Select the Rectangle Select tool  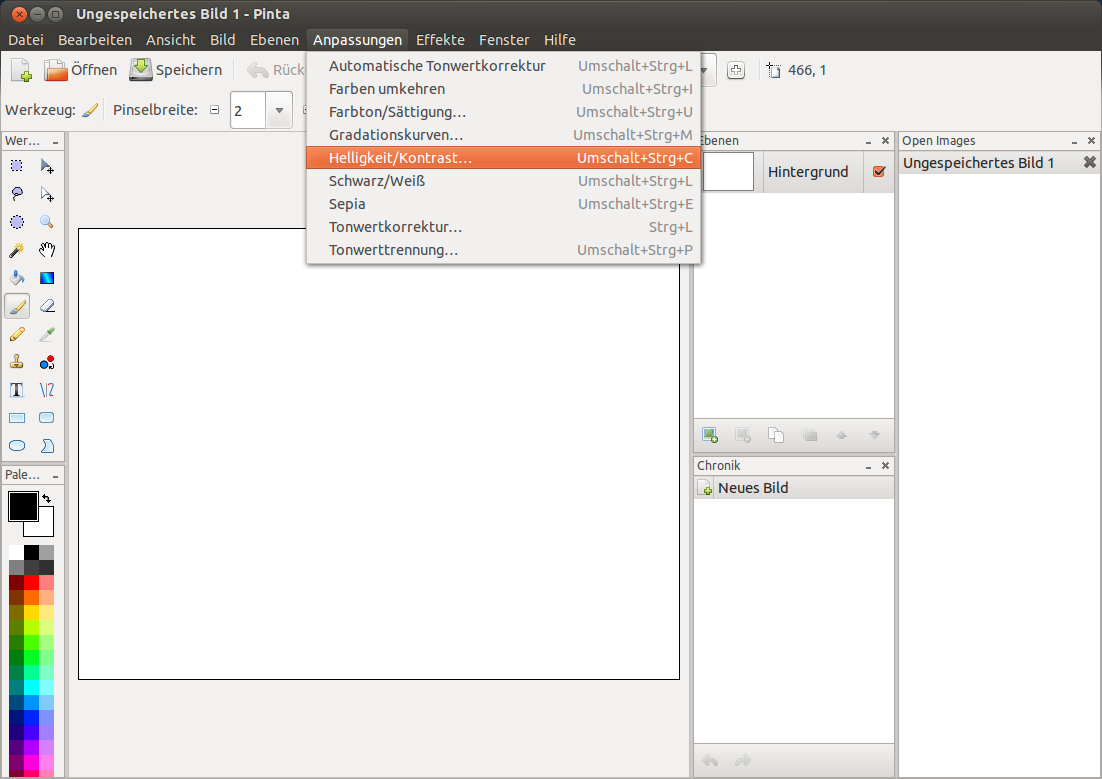click(17, 166)
